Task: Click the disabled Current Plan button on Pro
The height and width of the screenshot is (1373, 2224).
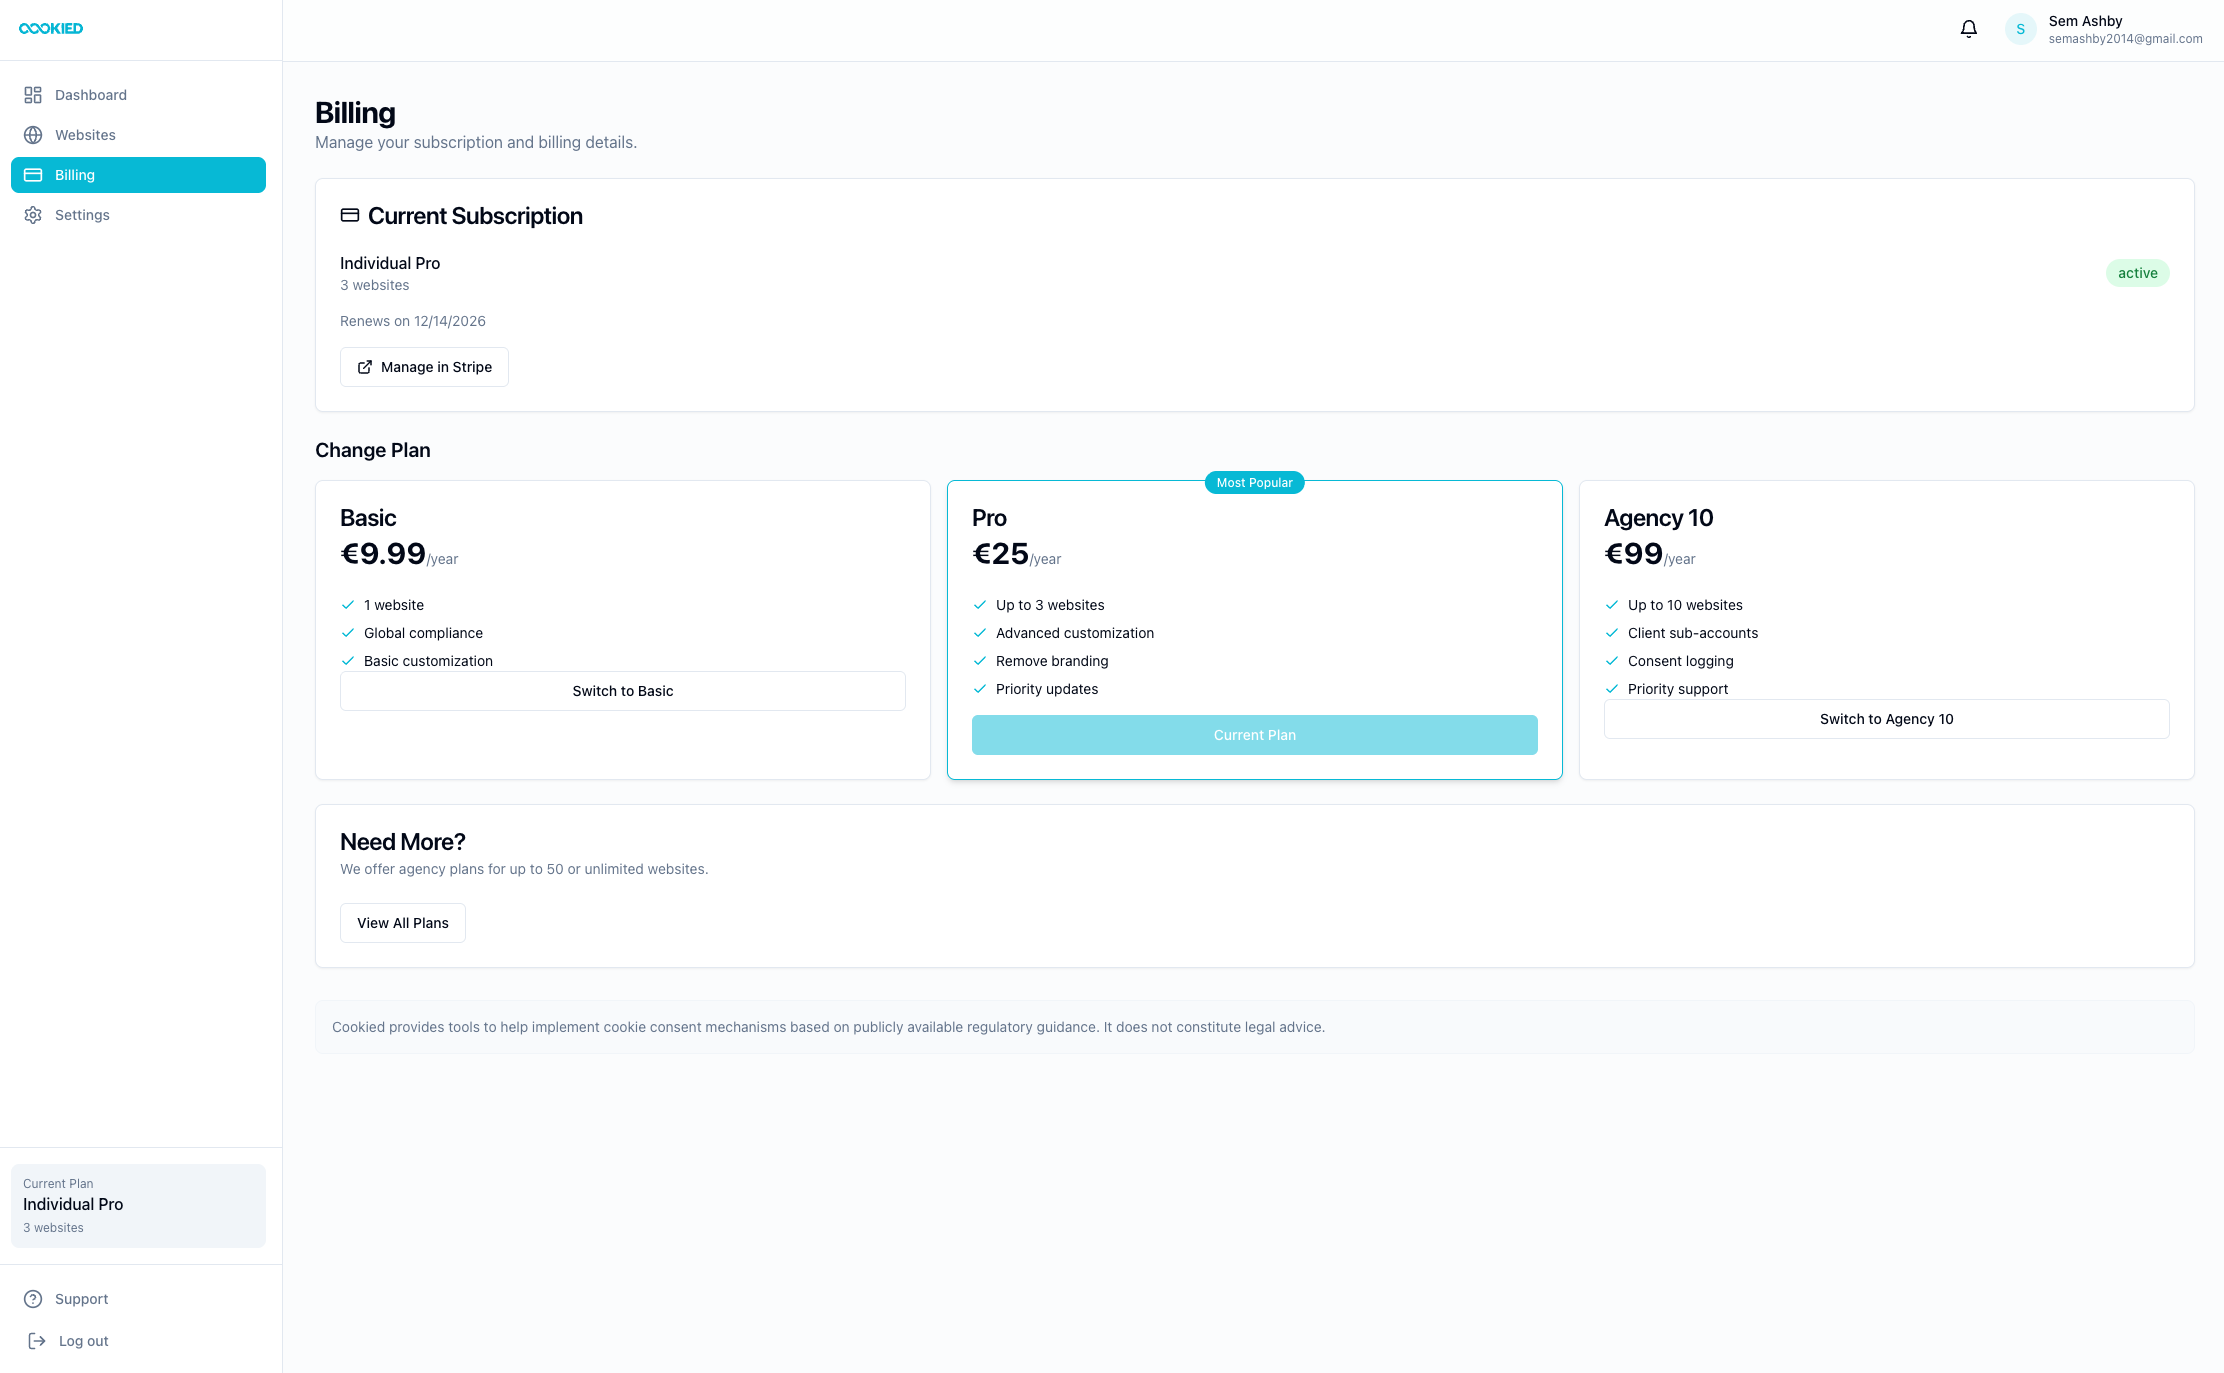Action: (x=1254, y=735)
